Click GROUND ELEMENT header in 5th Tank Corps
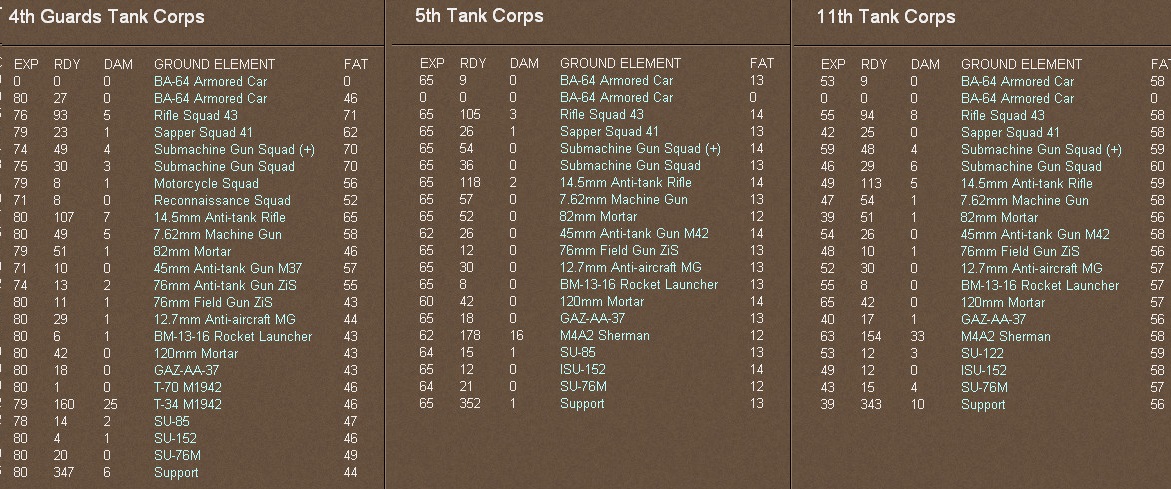This screenshot has height=489, width=1171. pyautogui.click(x=620, y=63)
